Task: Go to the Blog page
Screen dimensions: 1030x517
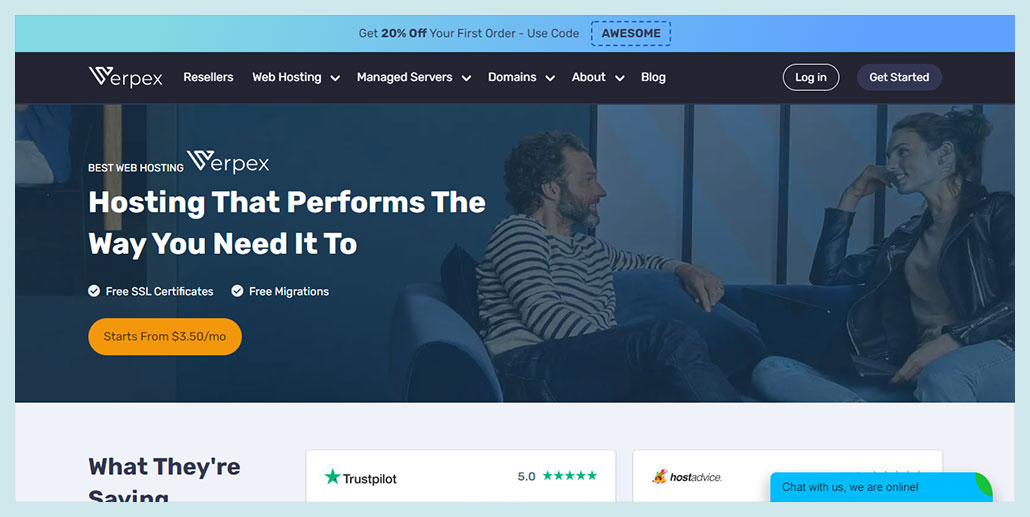Action: [654, 77]
